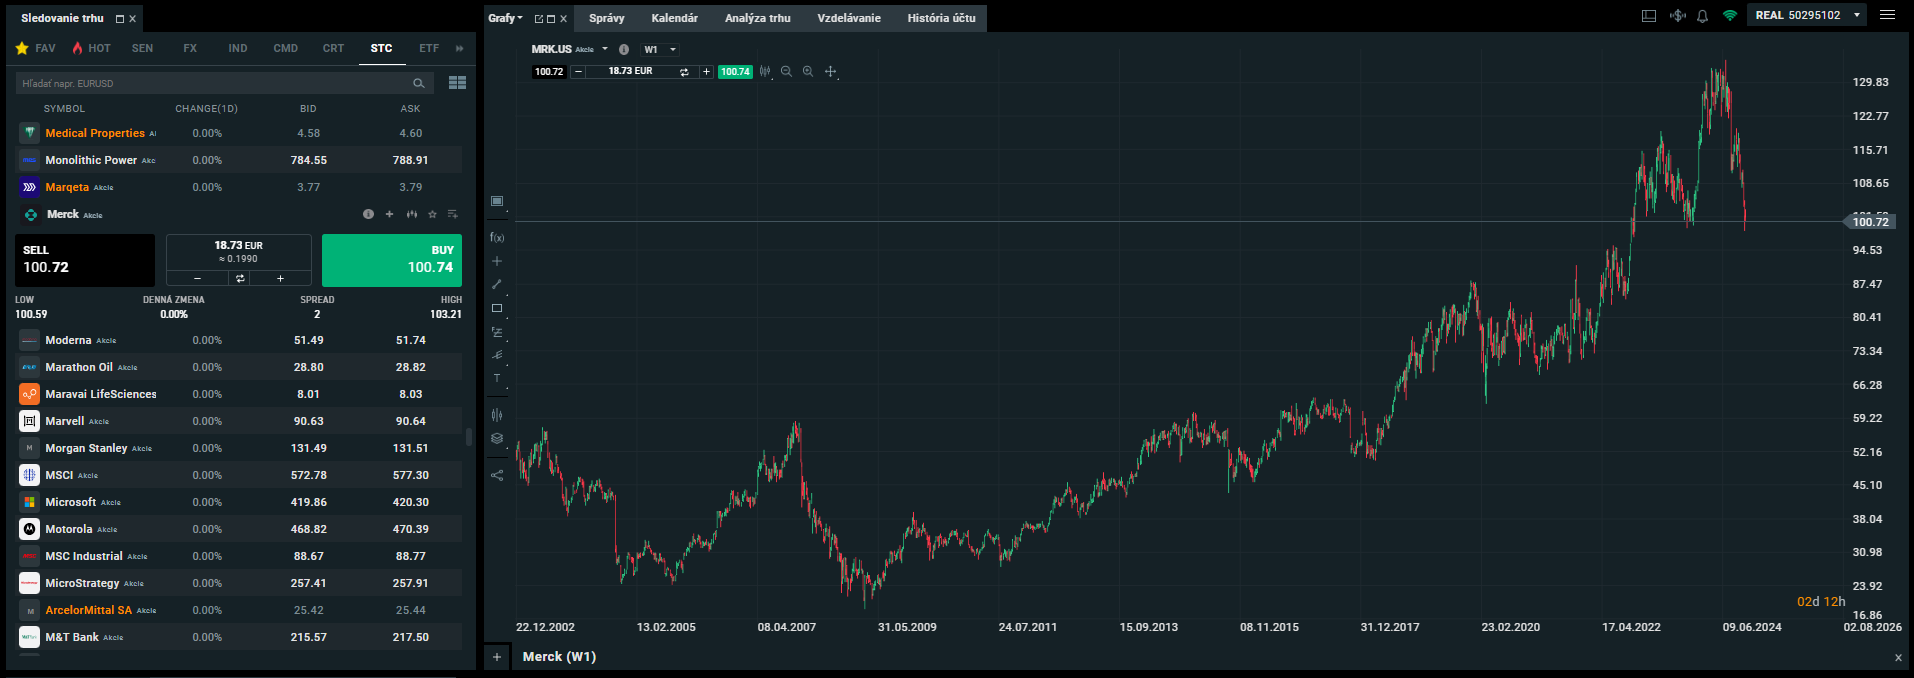
Task: Expand the MRK.US symbol dropdown
Action: (x=604, y=49)
